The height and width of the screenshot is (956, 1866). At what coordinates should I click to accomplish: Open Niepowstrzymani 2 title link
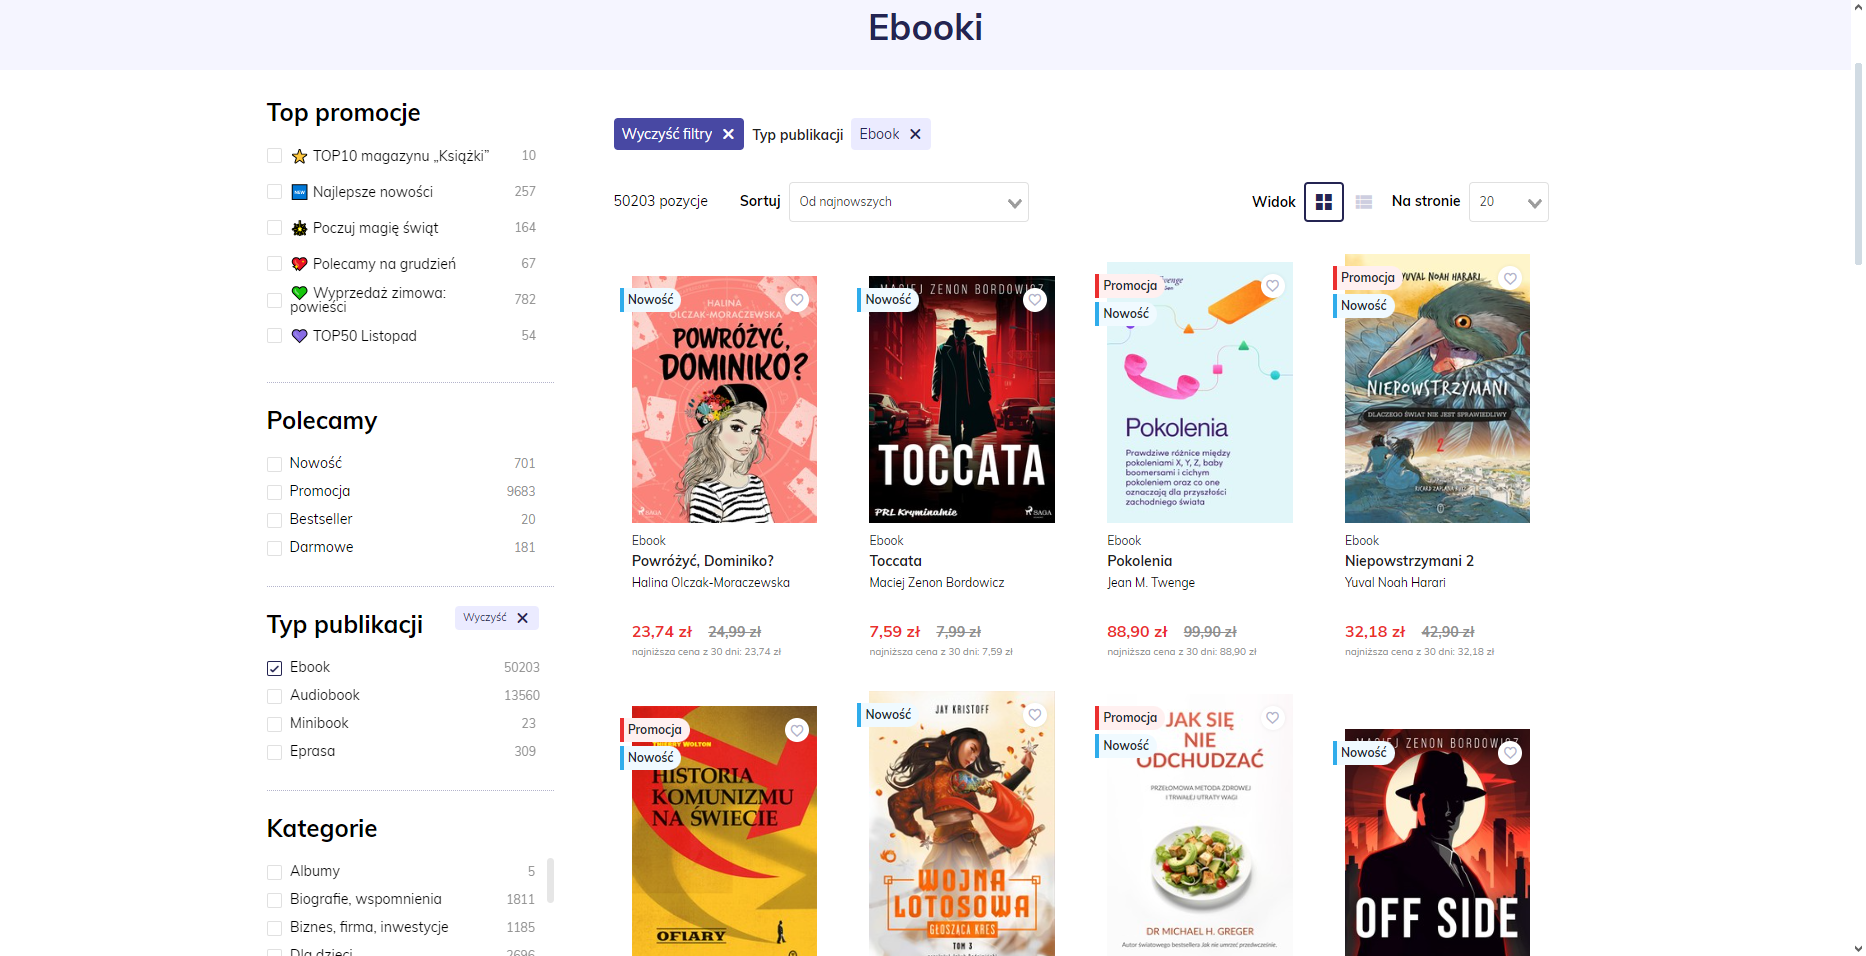tap(1410, 561)
